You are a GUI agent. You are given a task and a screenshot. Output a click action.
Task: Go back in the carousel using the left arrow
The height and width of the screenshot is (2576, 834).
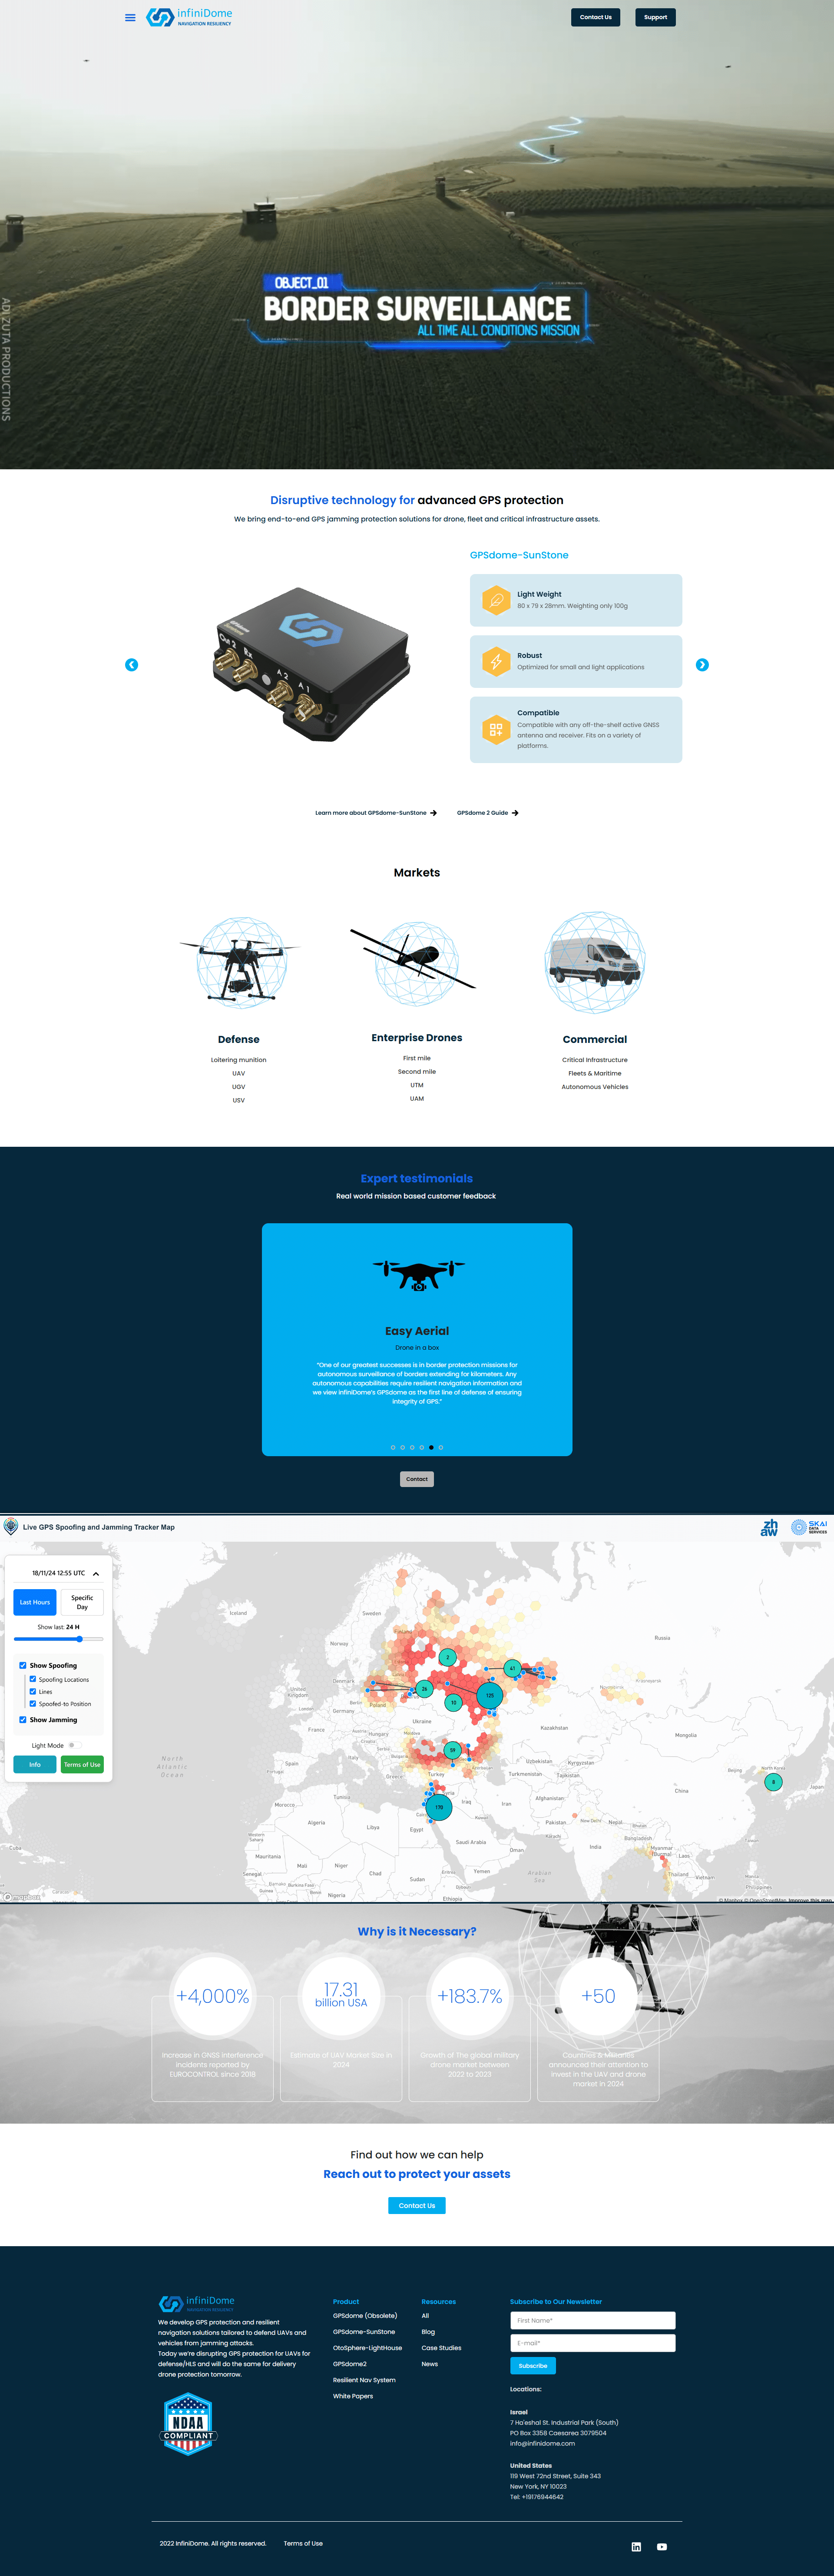[x=131, y=664]
